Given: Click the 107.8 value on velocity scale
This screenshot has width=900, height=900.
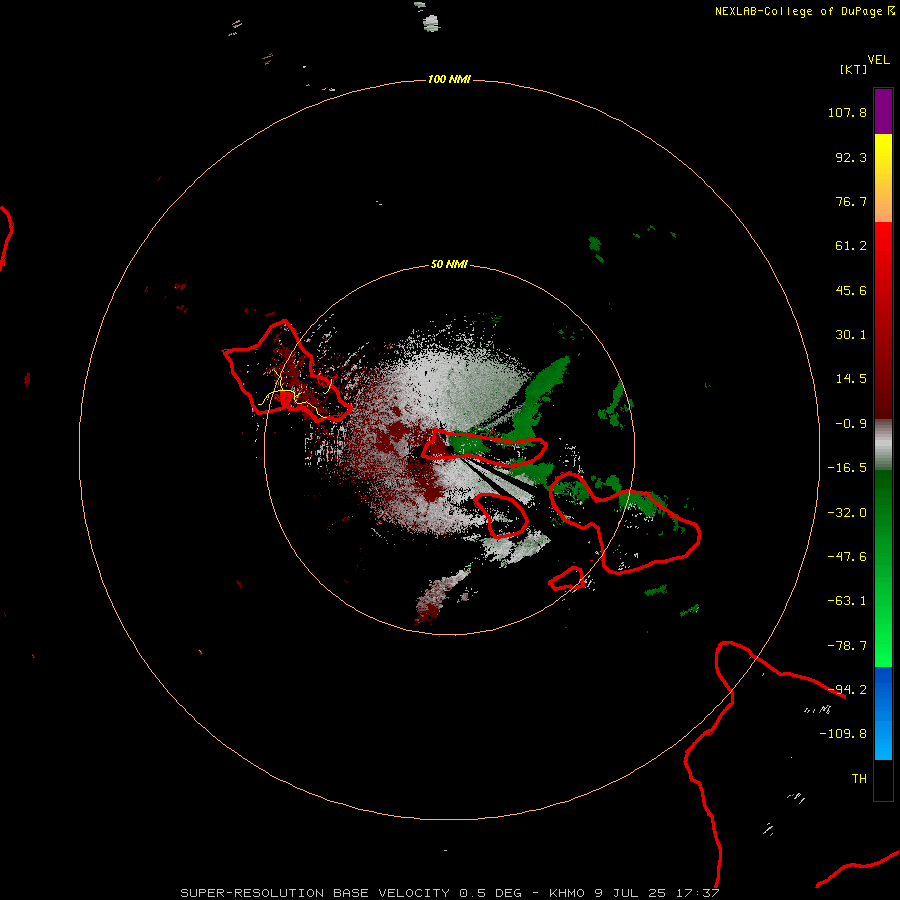Looking at the screenshot, I should (x=847, y=112).
